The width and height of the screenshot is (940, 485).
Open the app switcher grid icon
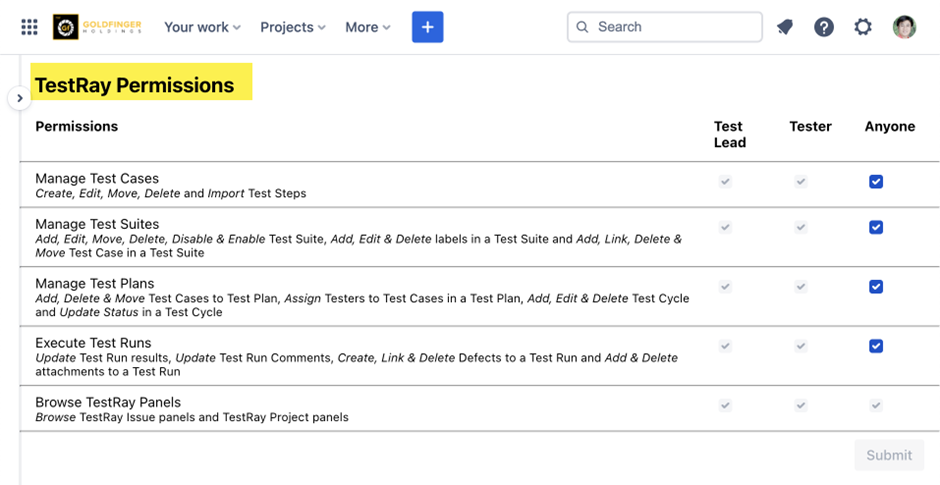(x=30, y=27)
